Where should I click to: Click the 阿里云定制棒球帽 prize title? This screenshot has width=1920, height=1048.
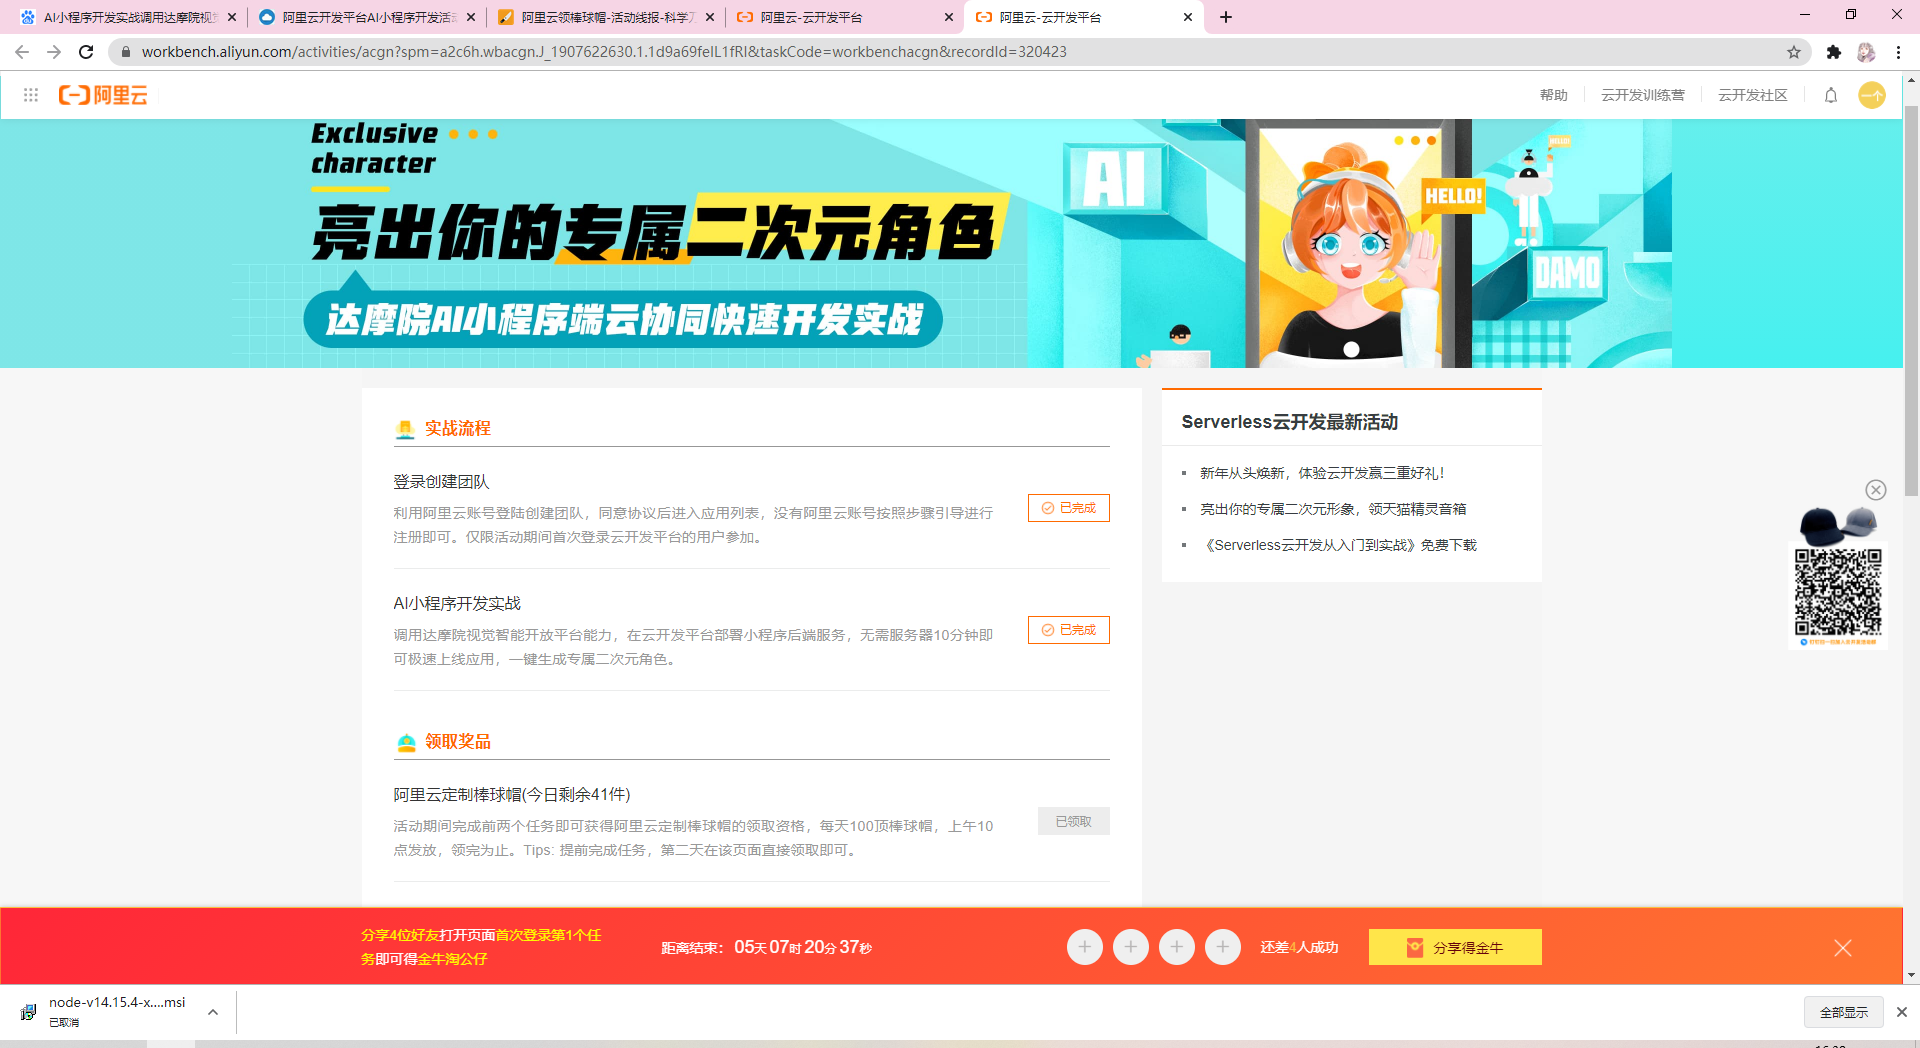tap(511, 794)
